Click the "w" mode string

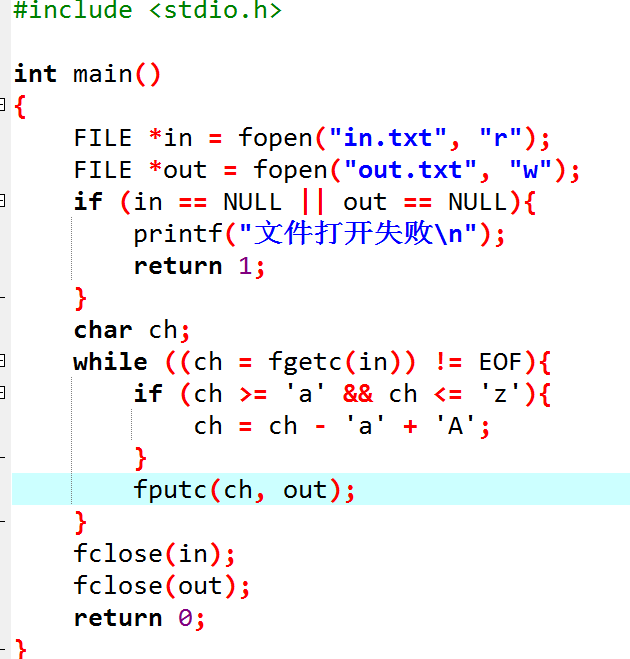click(x=530, y=169)
